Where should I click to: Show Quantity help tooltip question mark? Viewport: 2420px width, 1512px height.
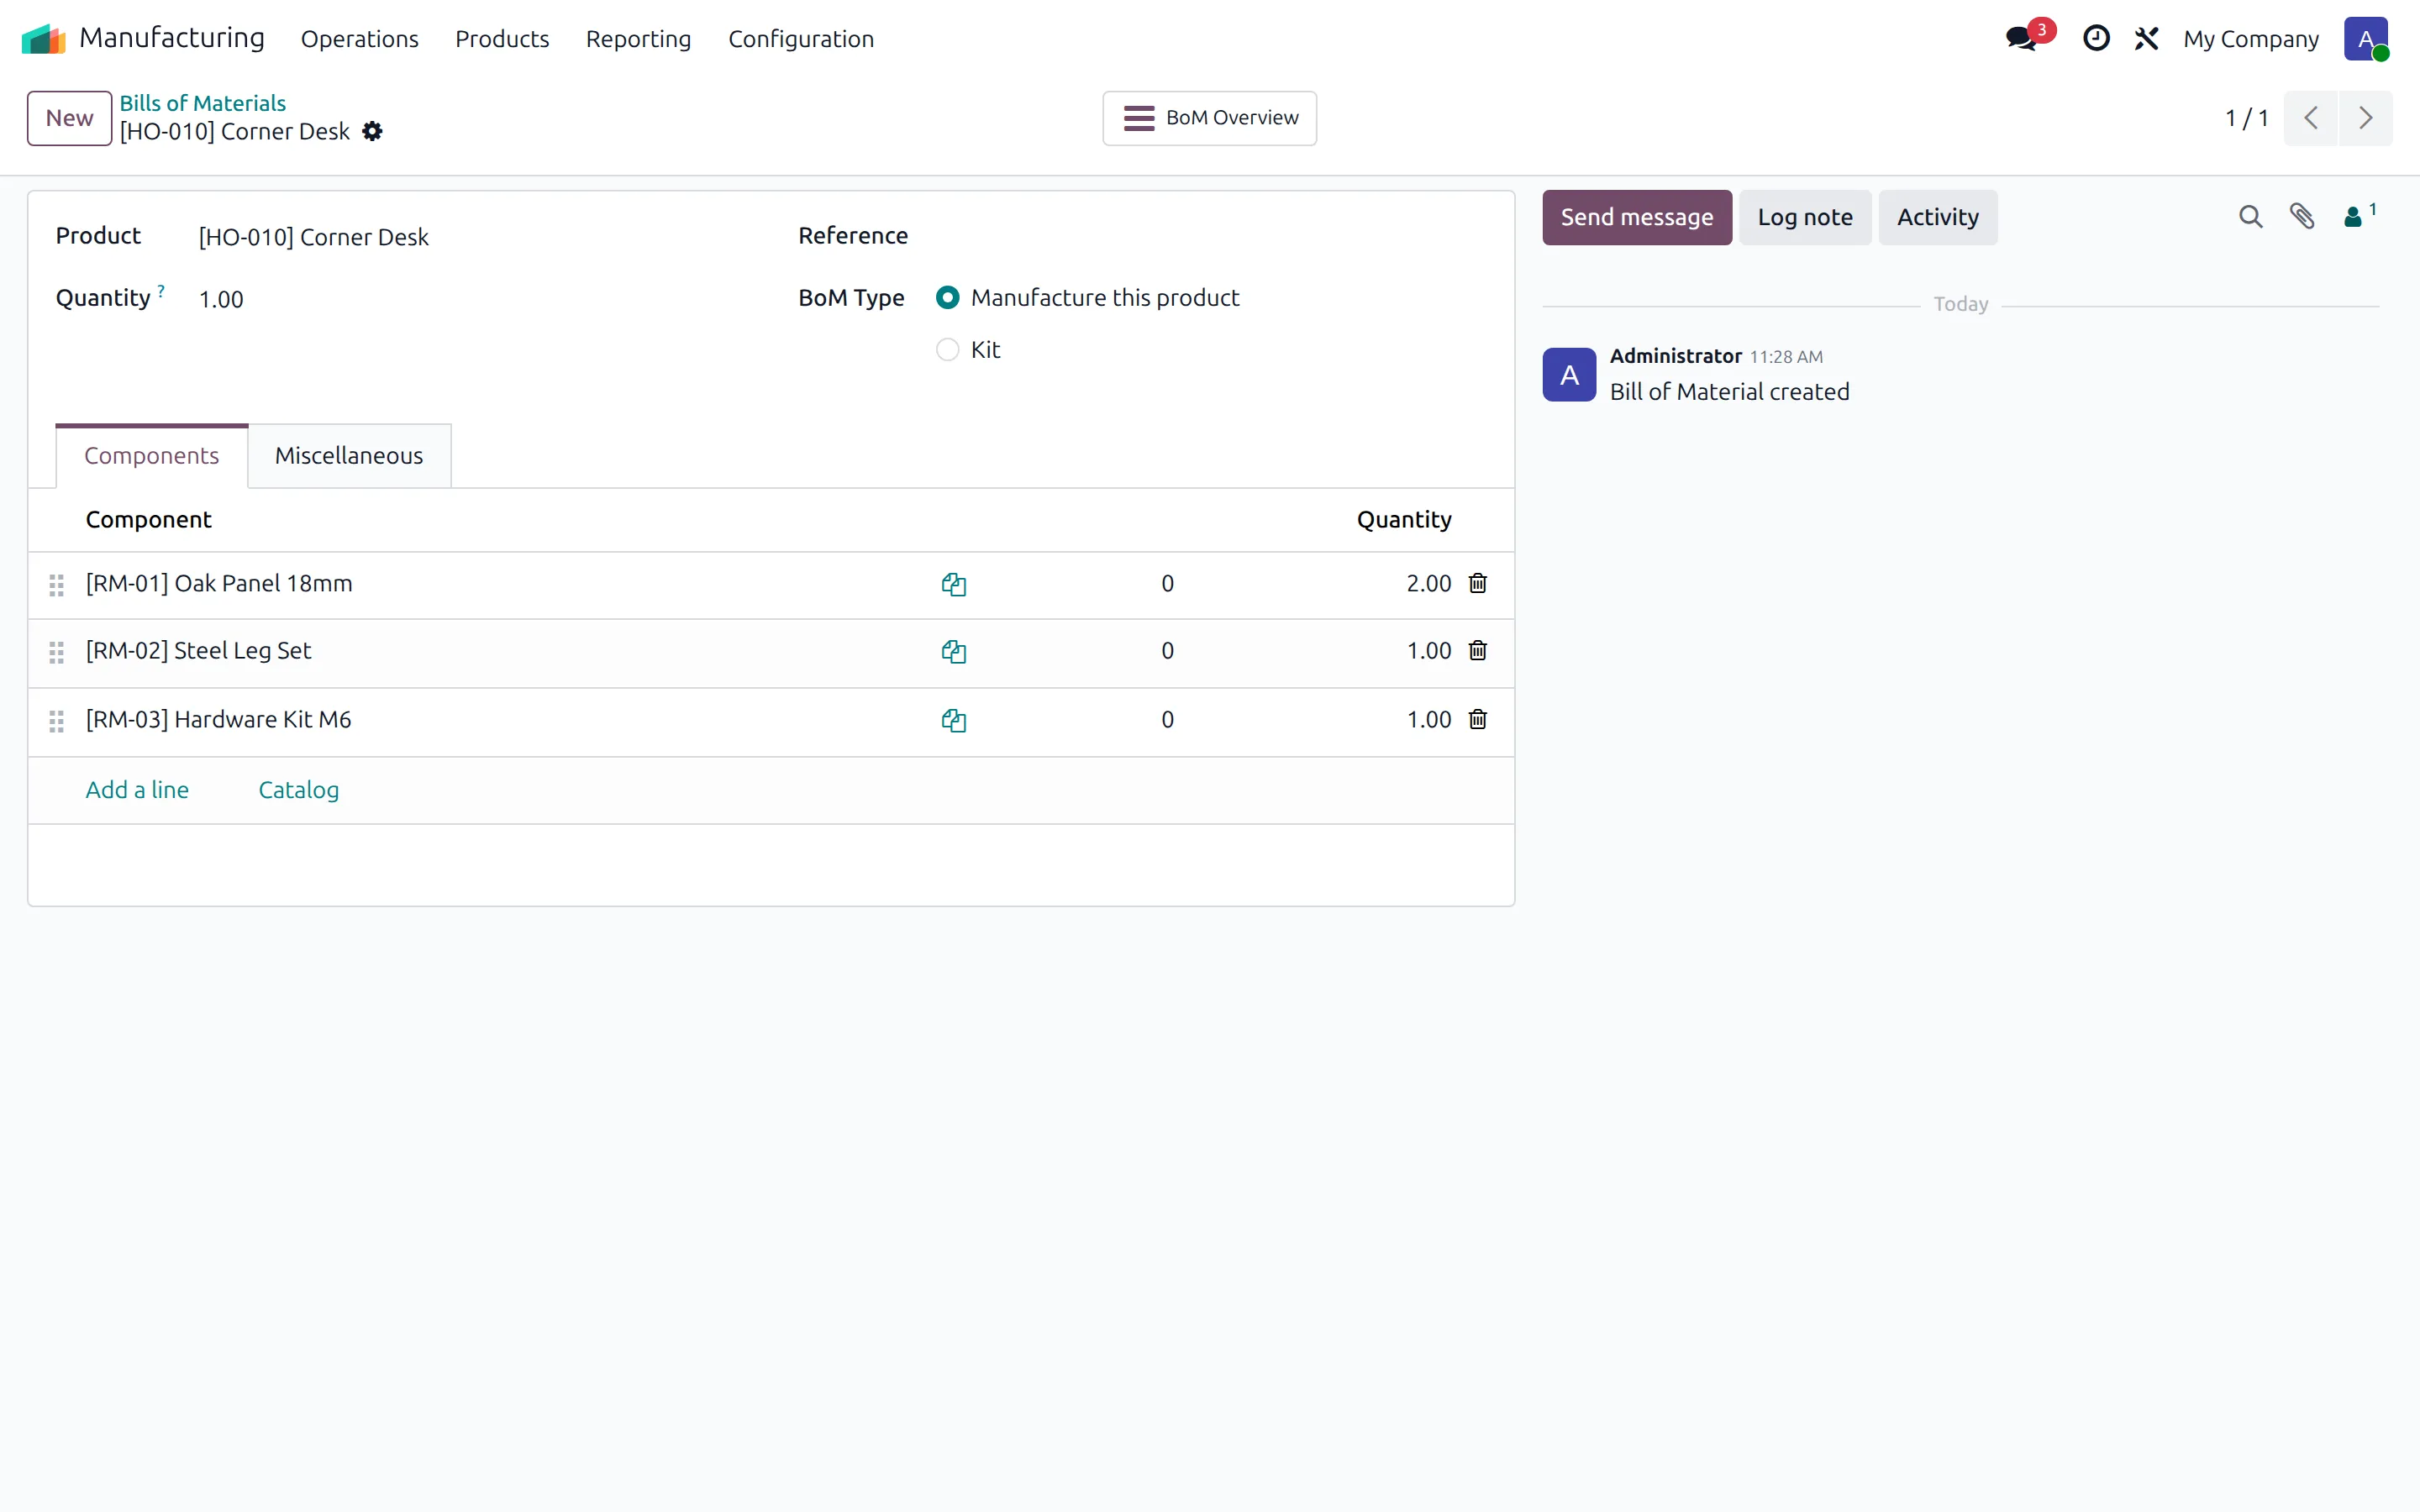161,291
